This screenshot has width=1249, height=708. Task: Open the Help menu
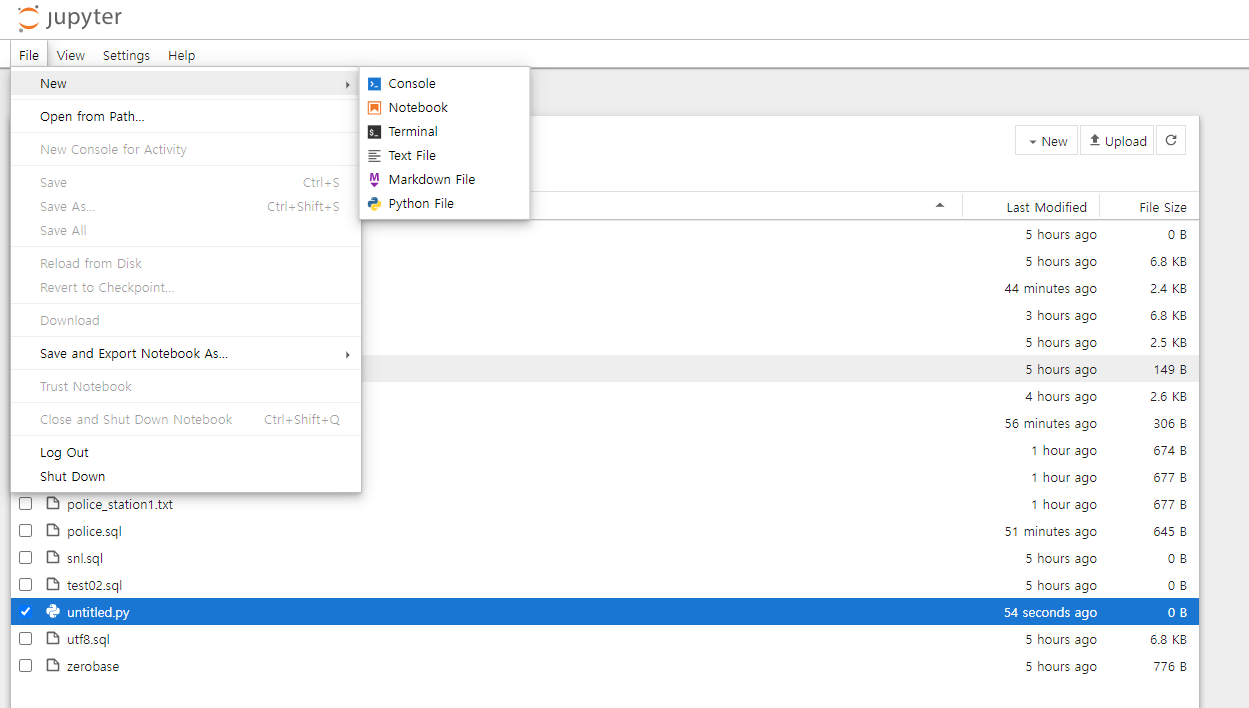click(x=182, y=55)
